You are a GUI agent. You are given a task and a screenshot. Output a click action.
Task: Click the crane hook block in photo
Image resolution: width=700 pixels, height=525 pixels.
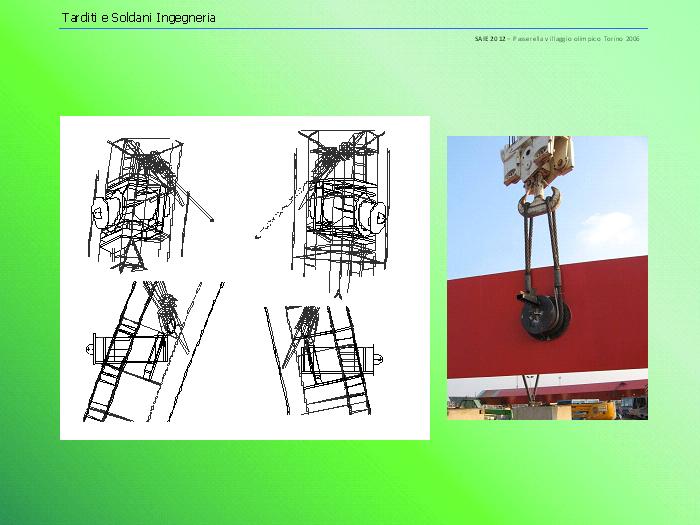[538, 160]
